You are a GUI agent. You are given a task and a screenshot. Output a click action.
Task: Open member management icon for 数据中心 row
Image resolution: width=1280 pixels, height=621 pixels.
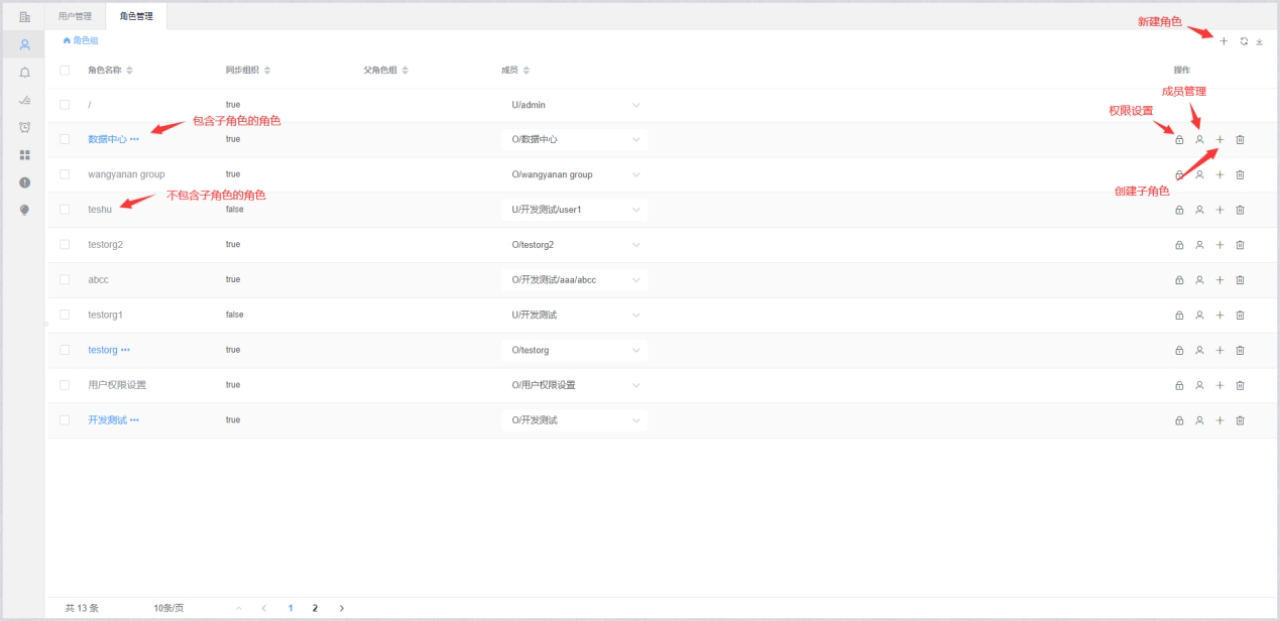click(1199, 140)
